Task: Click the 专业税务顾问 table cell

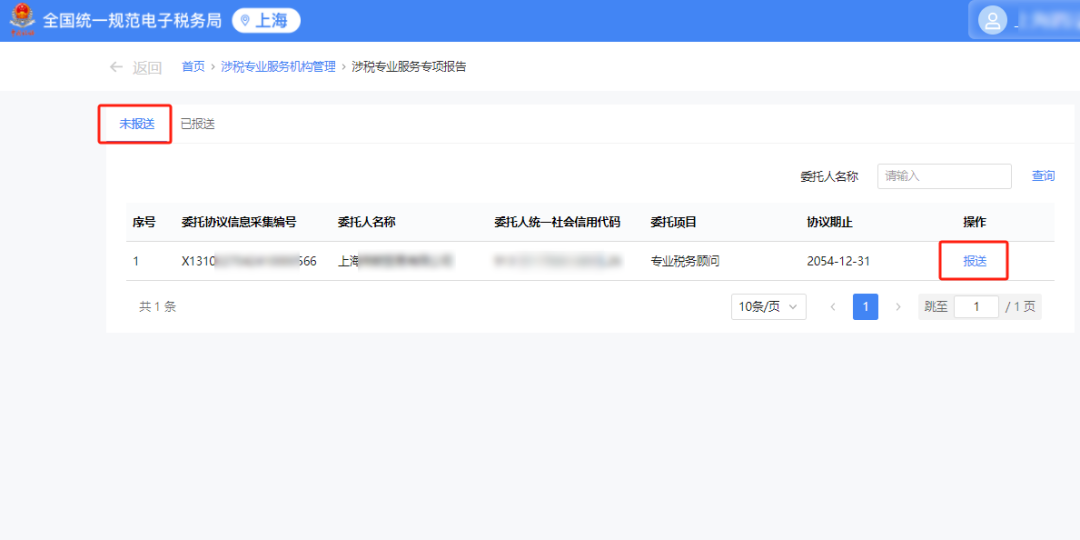Action: [685, 261]
